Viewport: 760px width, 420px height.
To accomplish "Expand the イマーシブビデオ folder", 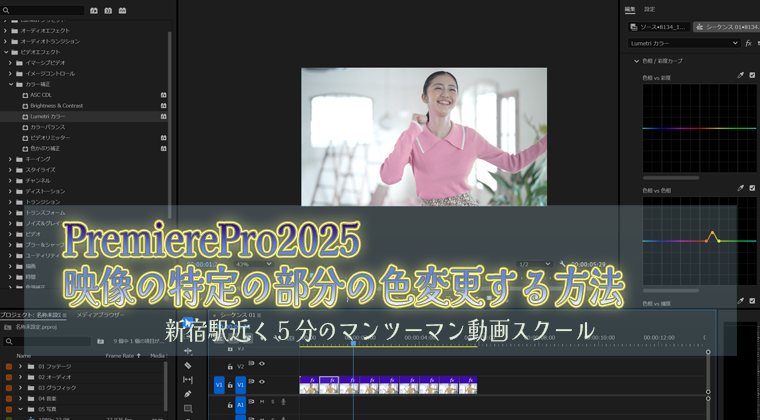I will point(10,62).
